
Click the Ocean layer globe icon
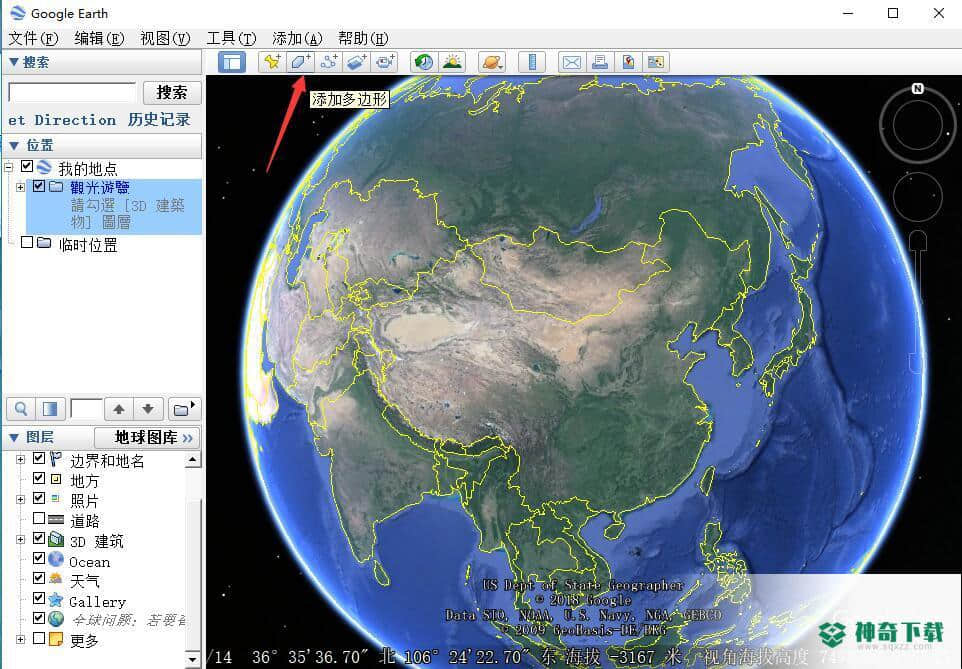pyautogui.click(x=56, y=559)
